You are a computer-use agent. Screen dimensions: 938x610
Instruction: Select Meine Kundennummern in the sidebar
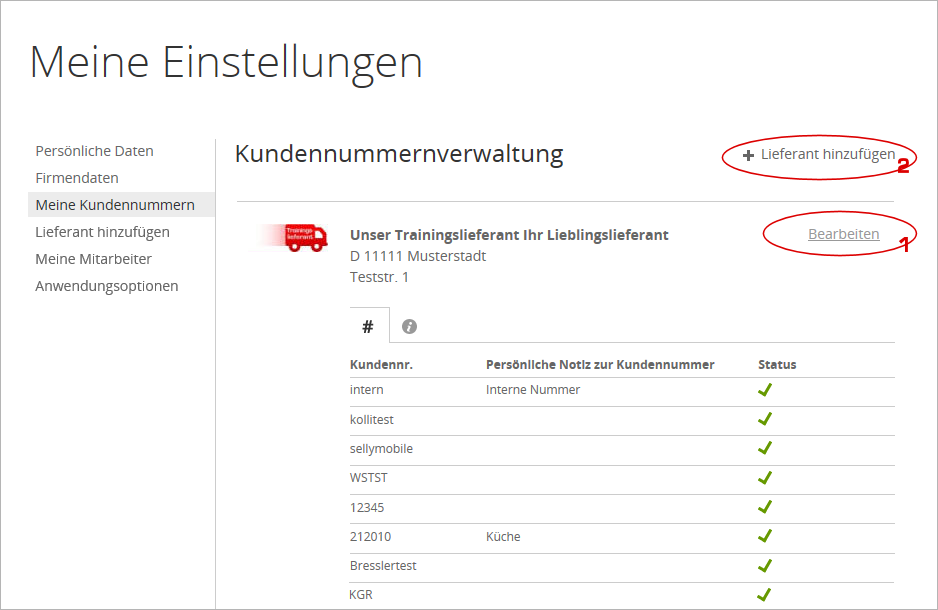click(x=115, y=205)
